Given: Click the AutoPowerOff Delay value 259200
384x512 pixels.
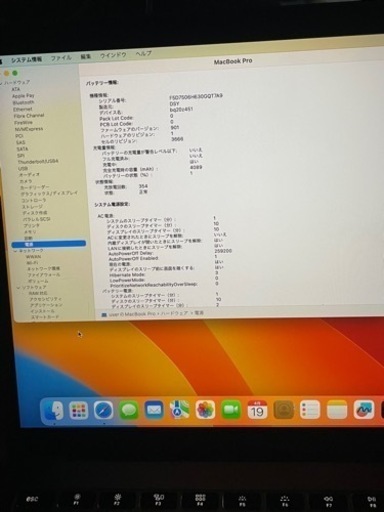Looking at the screenshot, I should click(223, 251).
